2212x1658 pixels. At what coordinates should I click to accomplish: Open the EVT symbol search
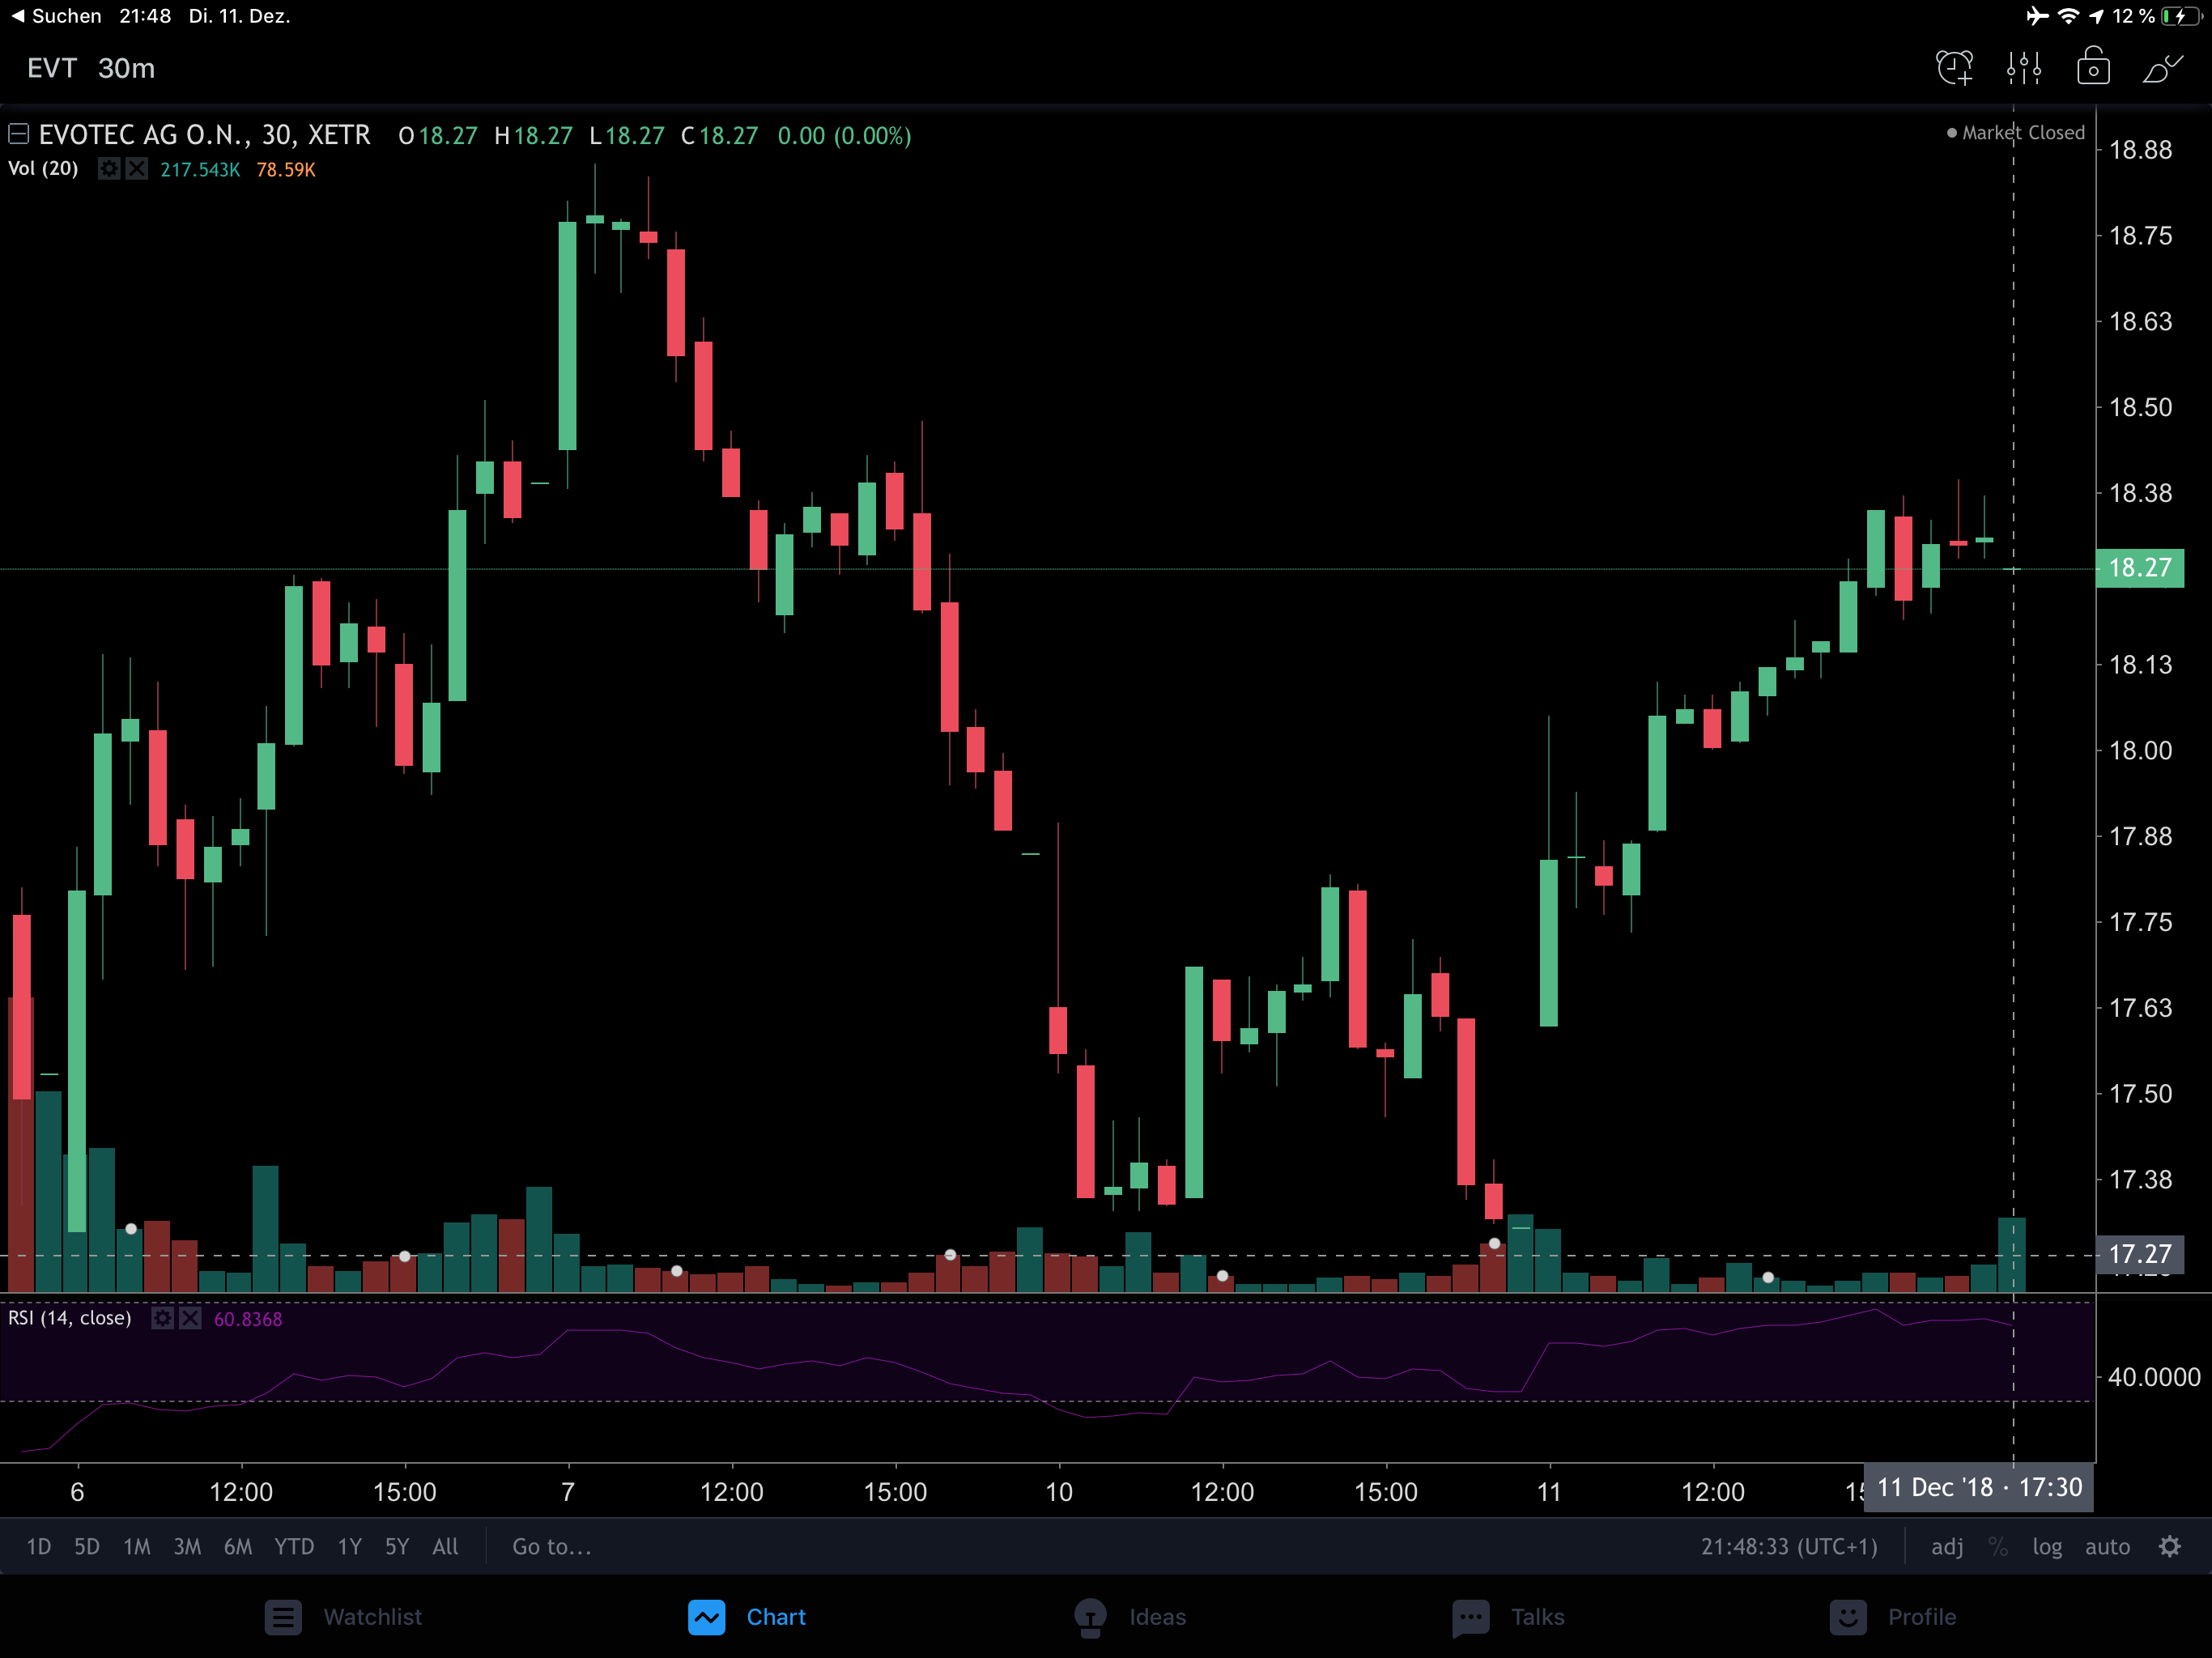[51, 68]
